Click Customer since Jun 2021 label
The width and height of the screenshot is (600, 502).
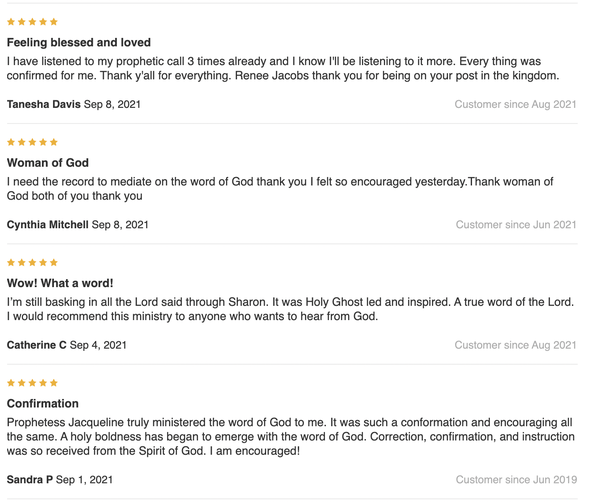coord(516,225)
